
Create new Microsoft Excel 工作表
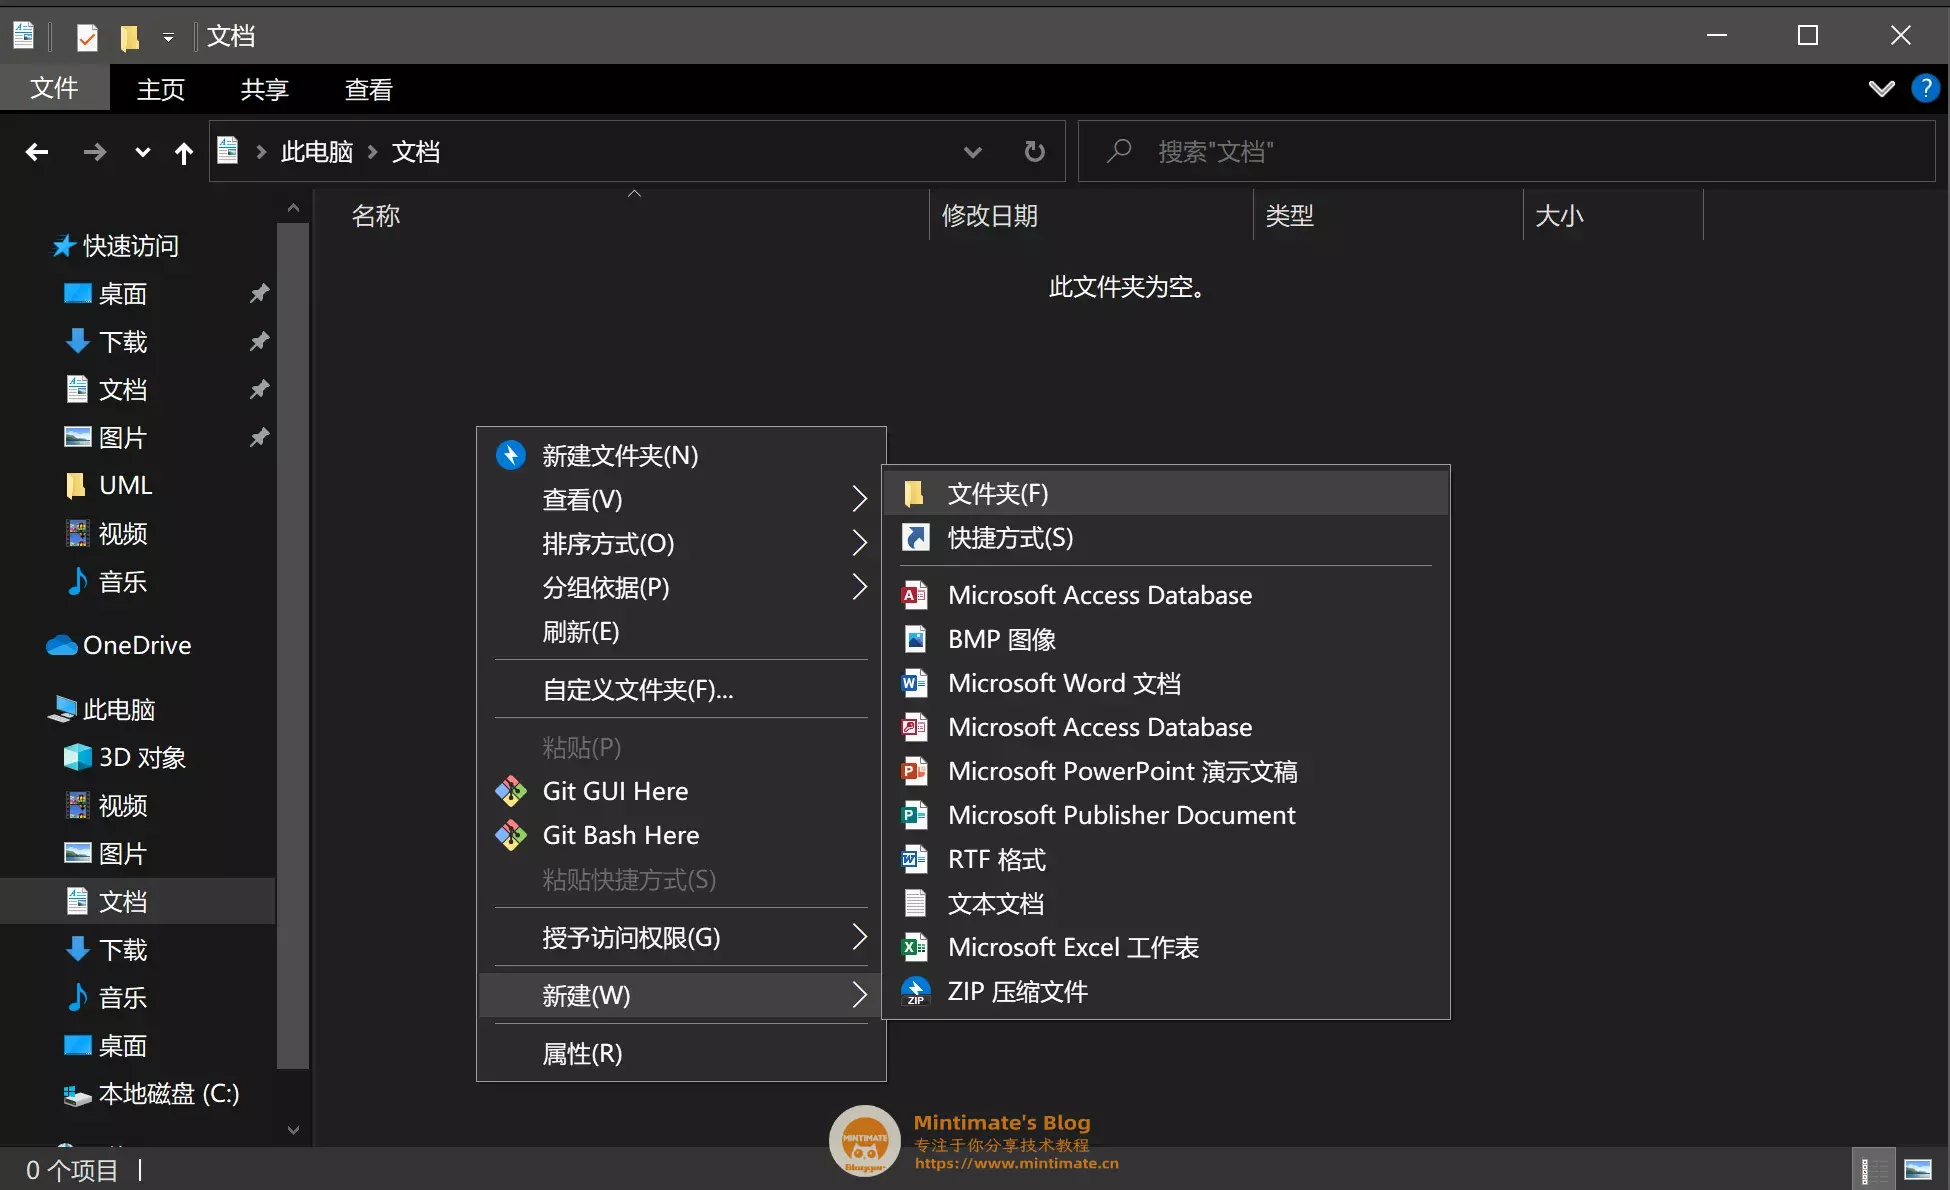coord(1166,948)
